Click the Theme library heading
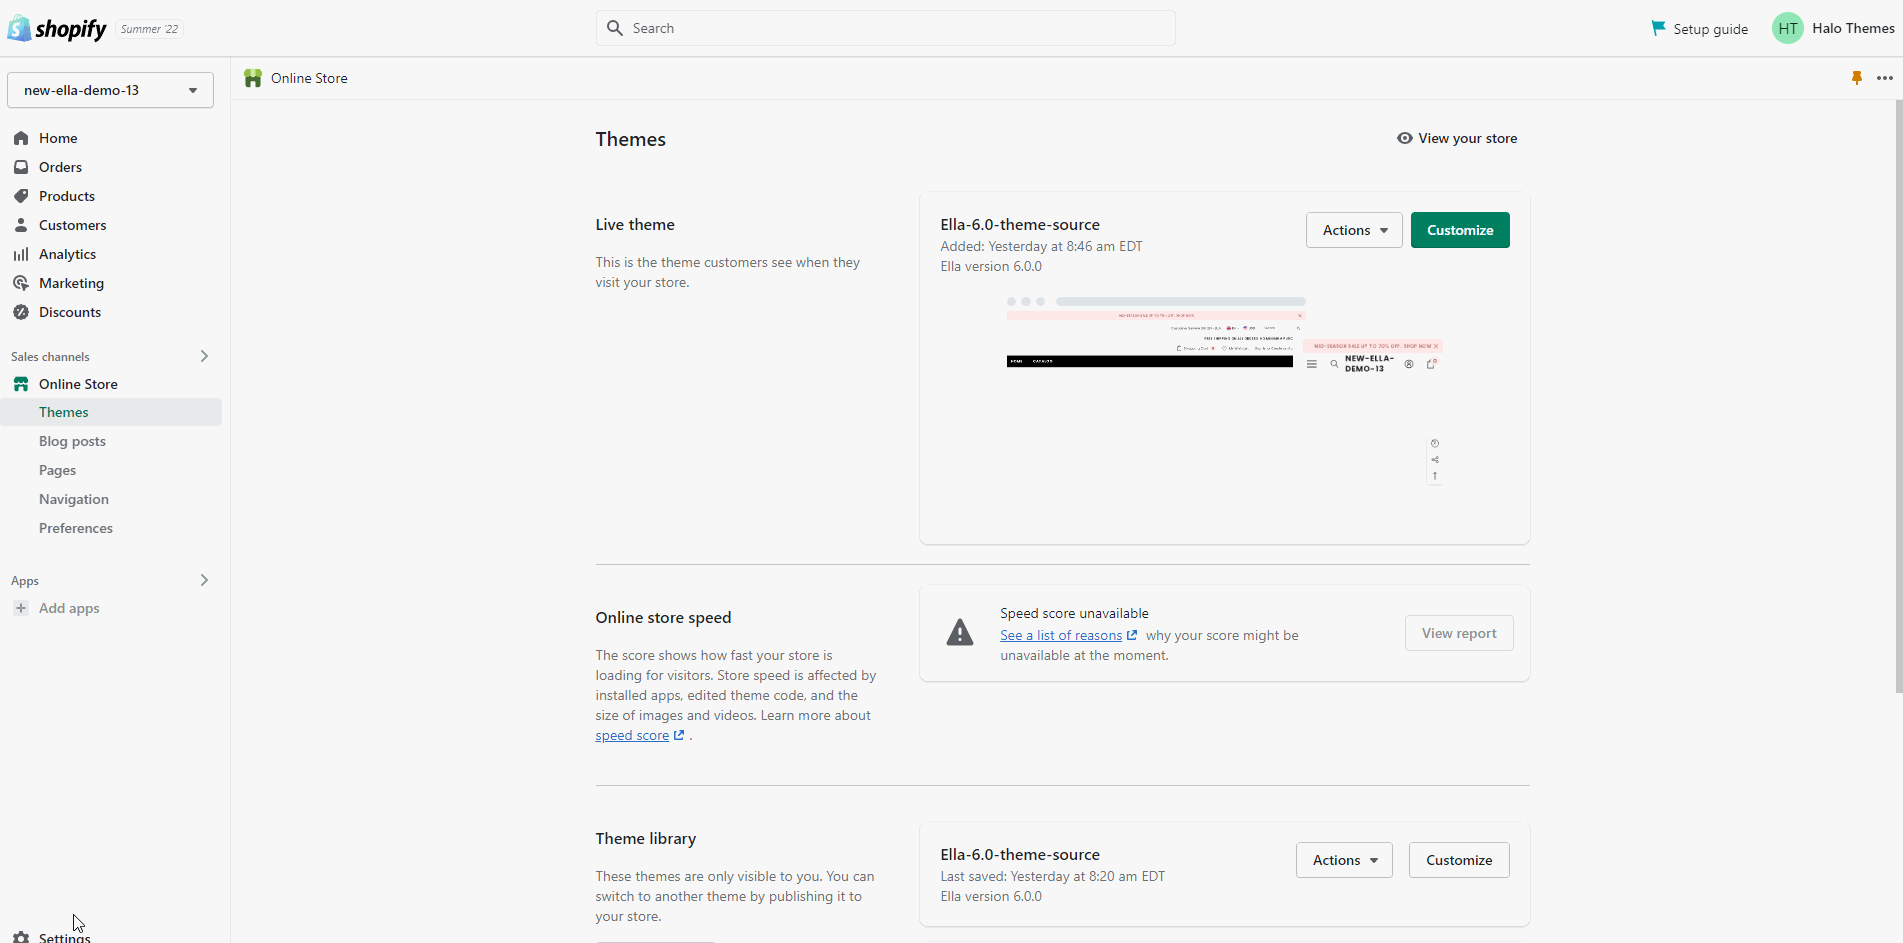Viewport: 1903px width, 943px height. 646,838
